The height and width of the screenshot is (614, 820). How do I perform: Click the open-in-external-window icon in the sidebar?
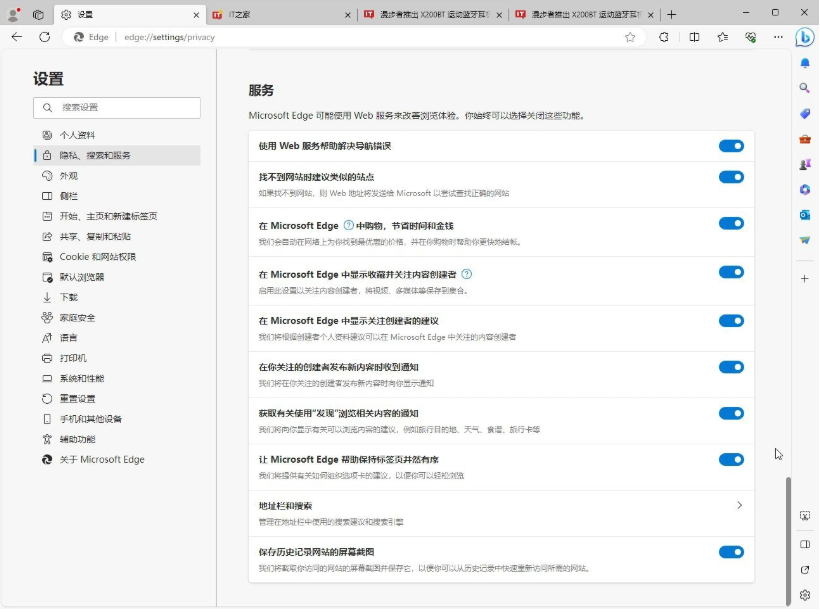[805, 570]
